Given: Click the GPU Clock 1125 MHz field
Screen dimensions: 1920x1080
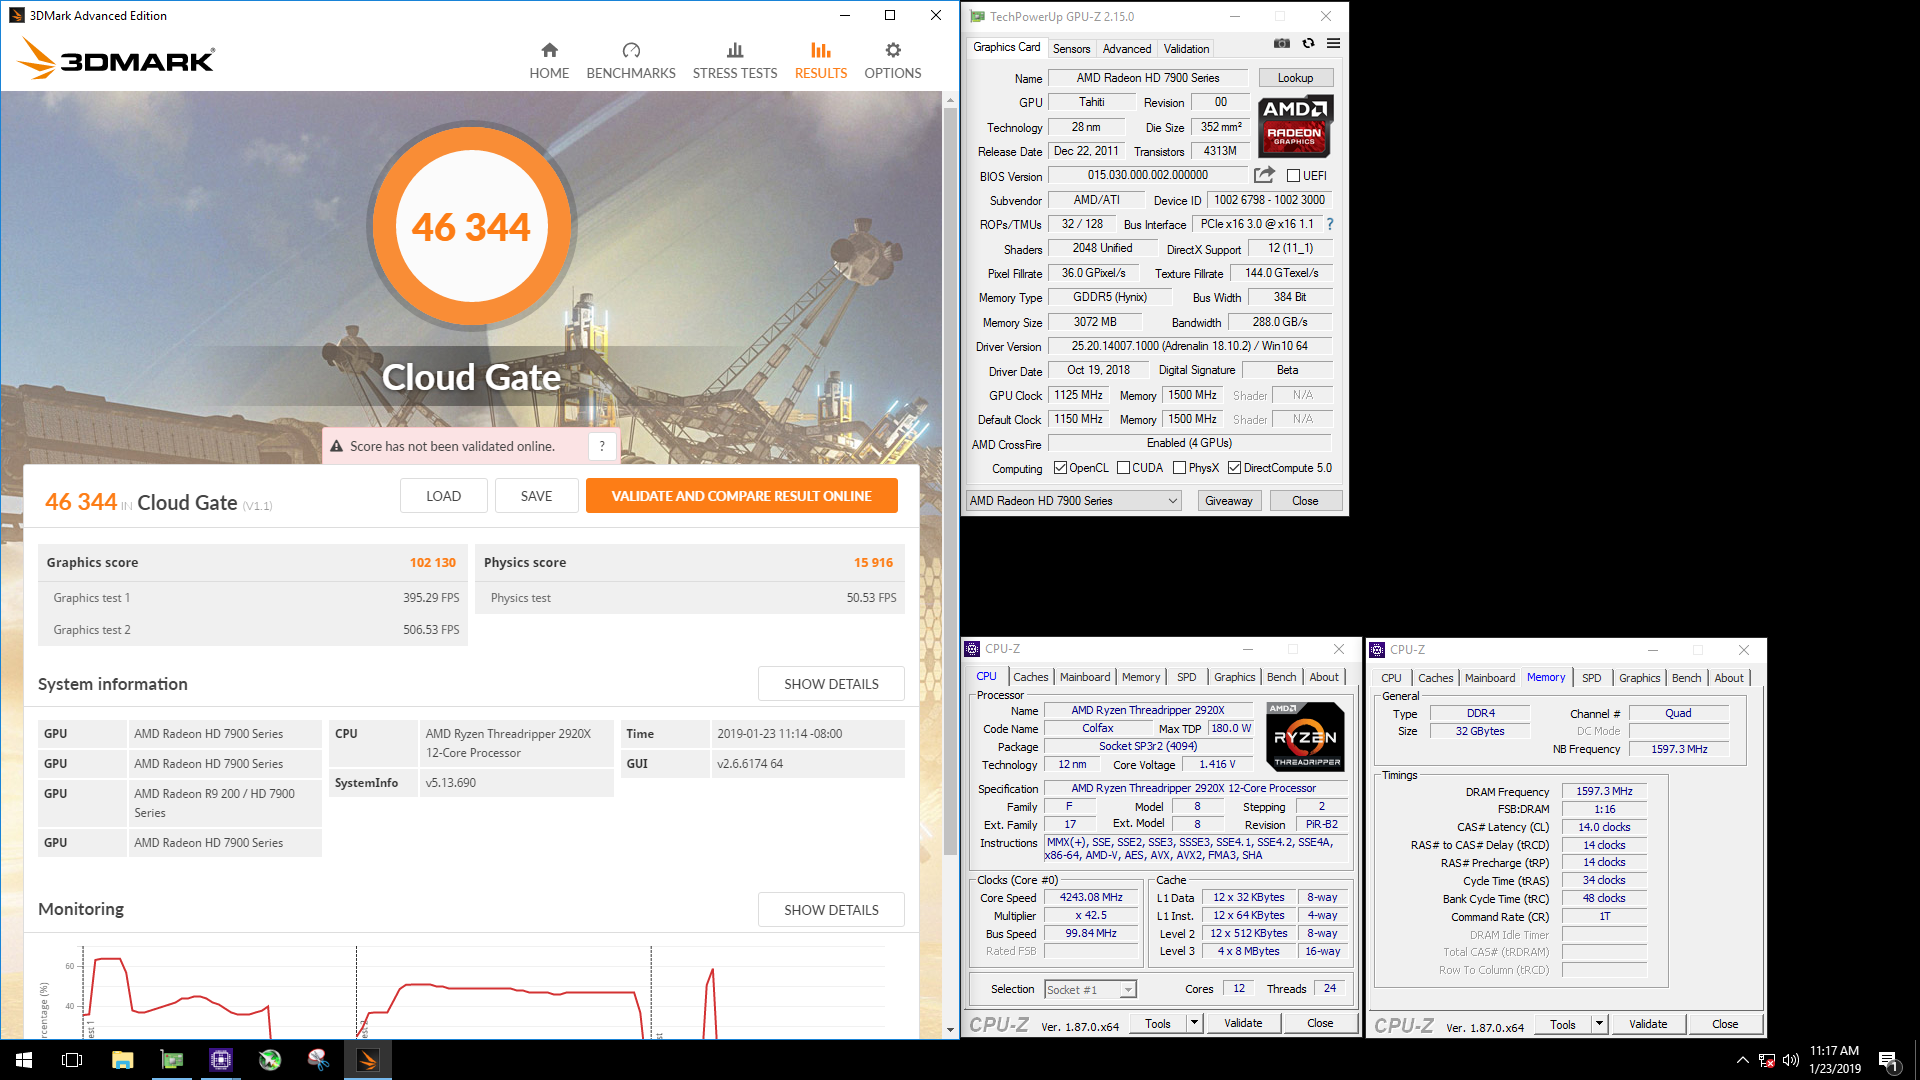Looking at the screenshot, I should click(1078, 395).
